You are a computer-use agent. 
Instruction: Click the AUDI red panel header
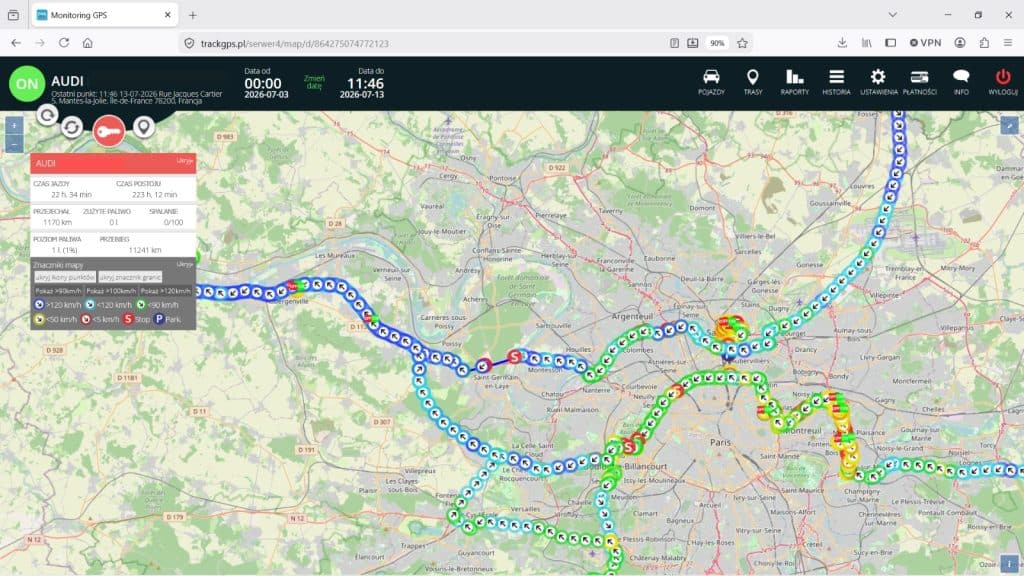113,163
